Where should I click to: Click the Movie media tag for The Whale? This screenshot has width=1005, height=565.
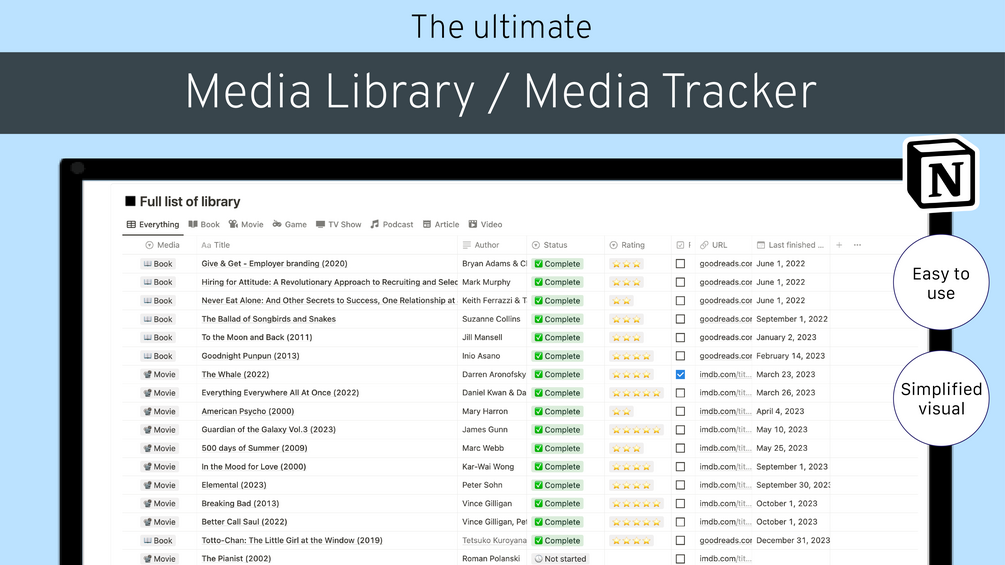[x=159, y=374]
